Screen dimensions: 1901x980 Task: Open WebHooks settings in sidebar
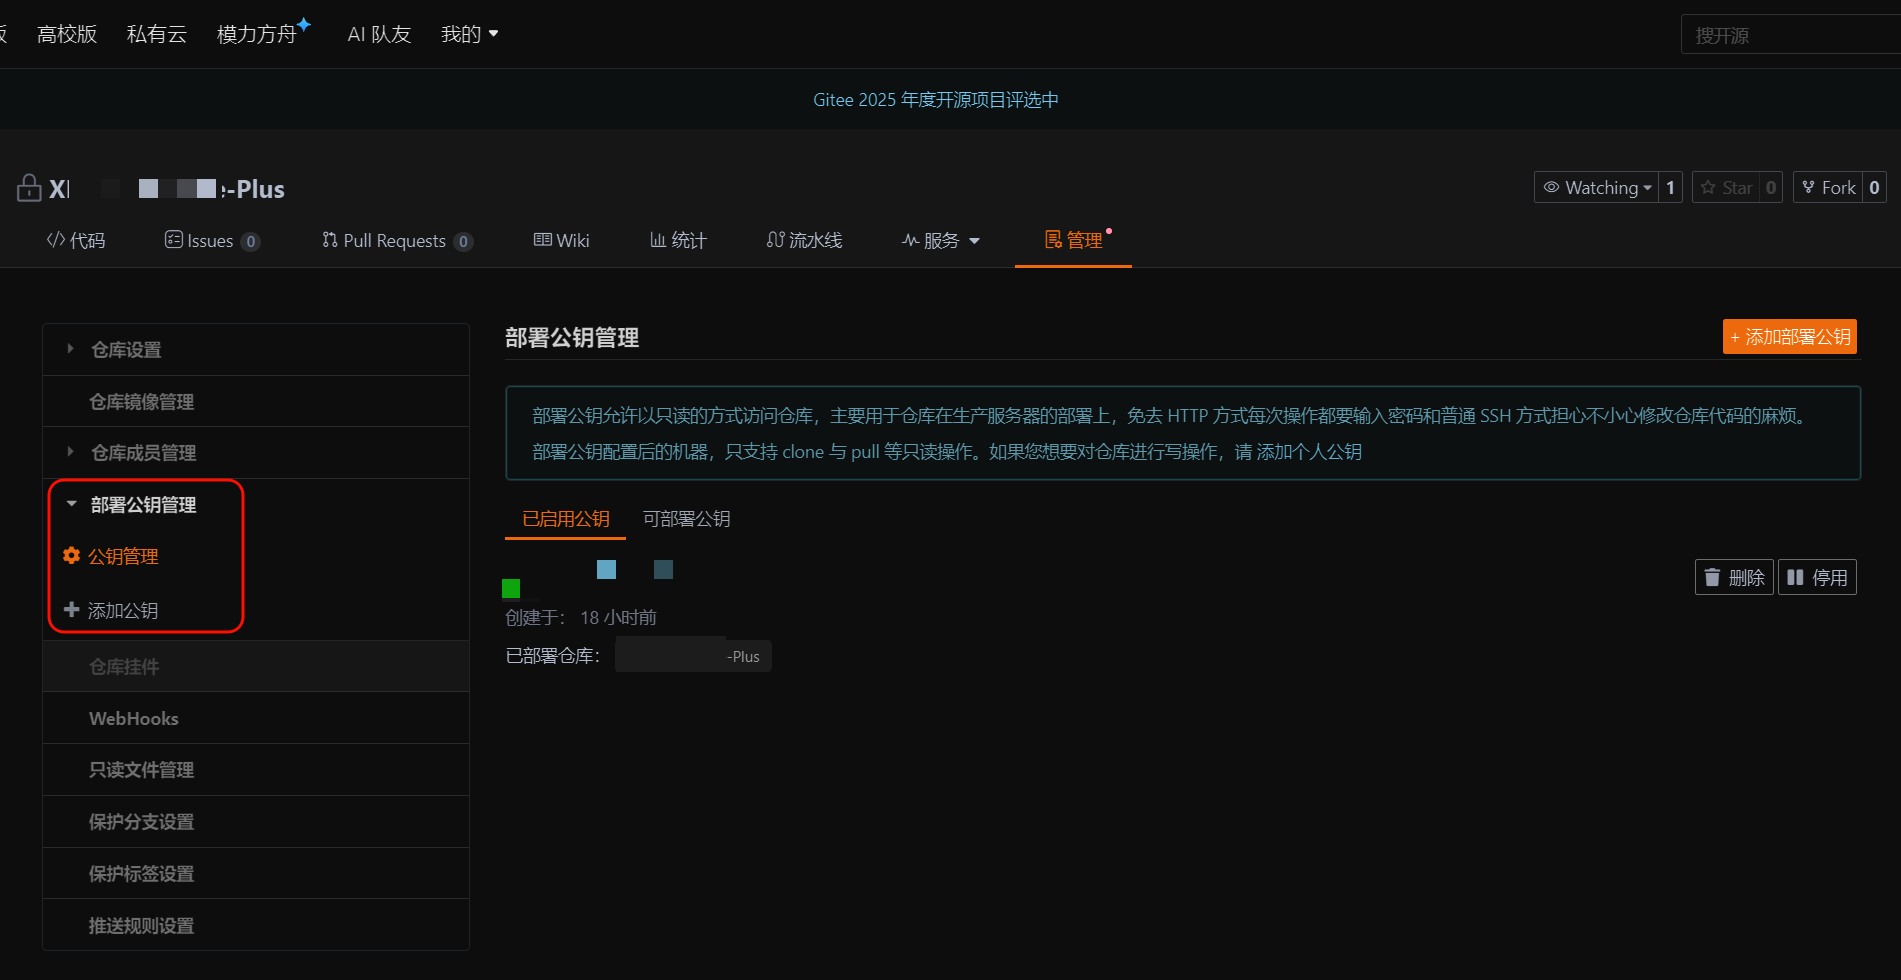[256, 718]
